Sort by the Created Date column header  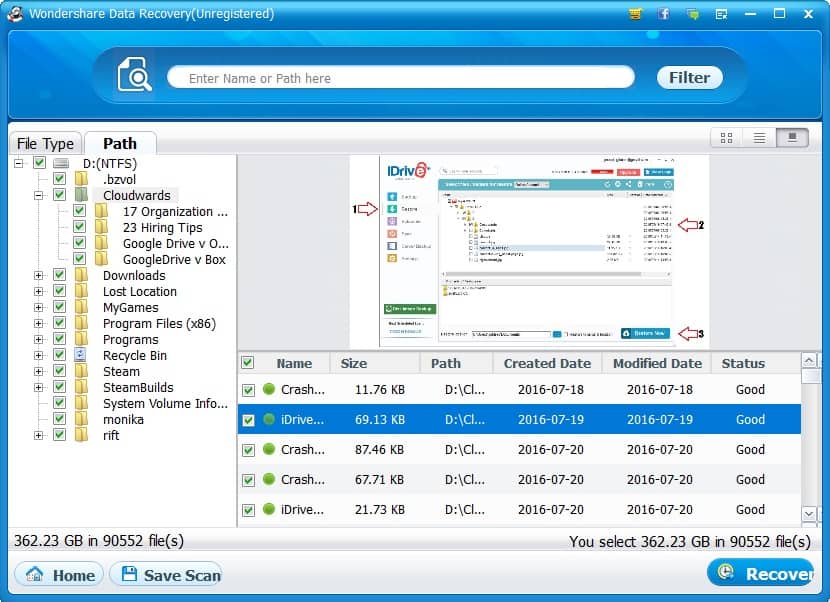coord(547,363)
